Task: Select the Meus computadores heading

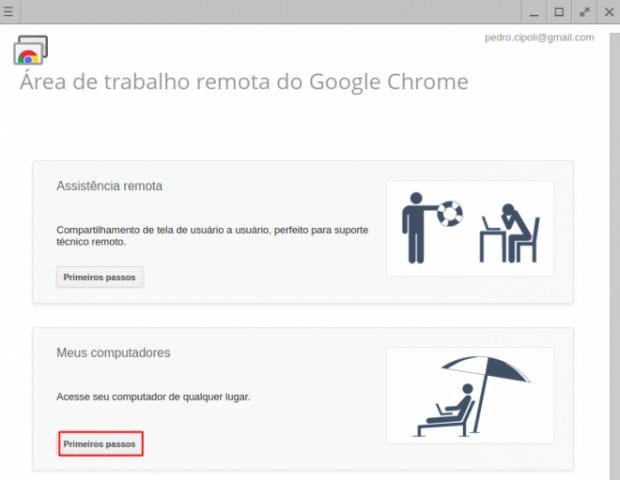Action: [x=113, y=353]
